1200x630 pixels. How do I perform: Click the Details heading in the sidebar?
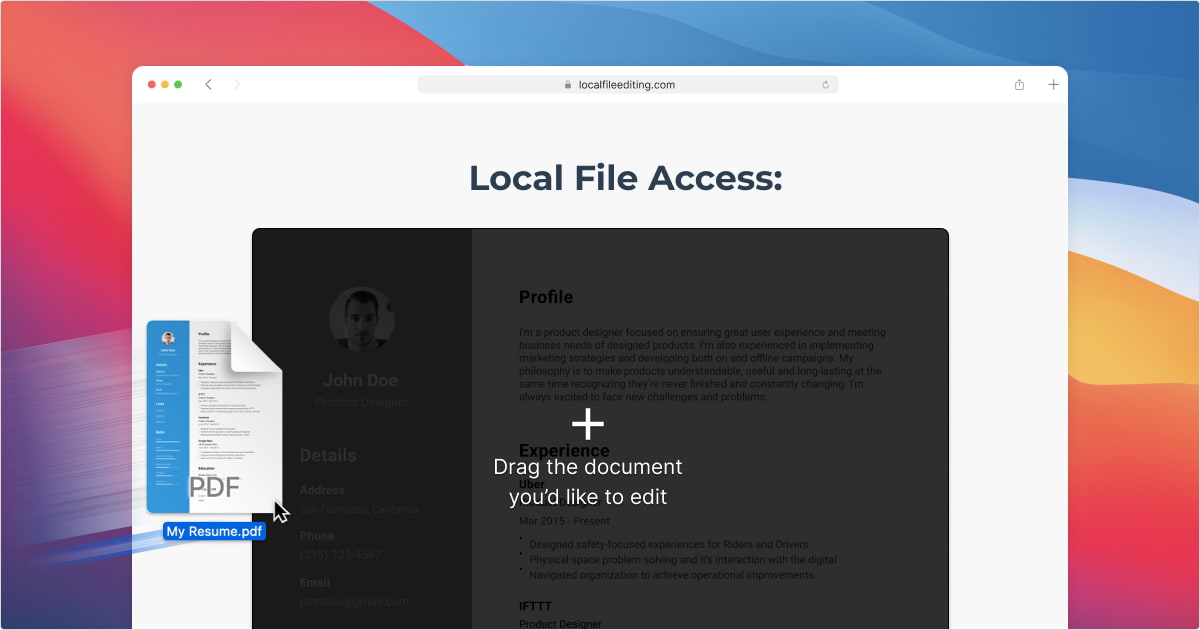coord(327,455)
